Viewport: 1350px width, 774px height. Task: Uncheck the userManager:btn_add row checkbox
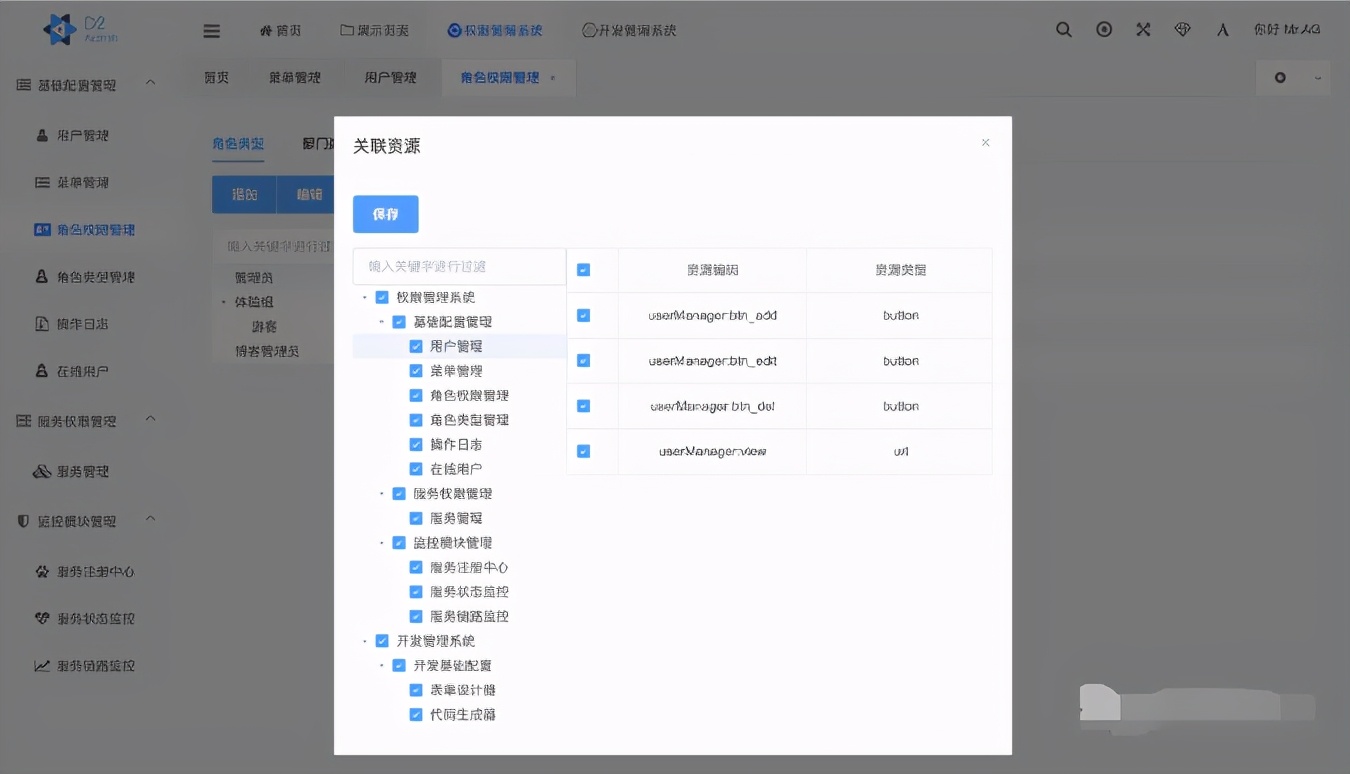tap(583, 315)
